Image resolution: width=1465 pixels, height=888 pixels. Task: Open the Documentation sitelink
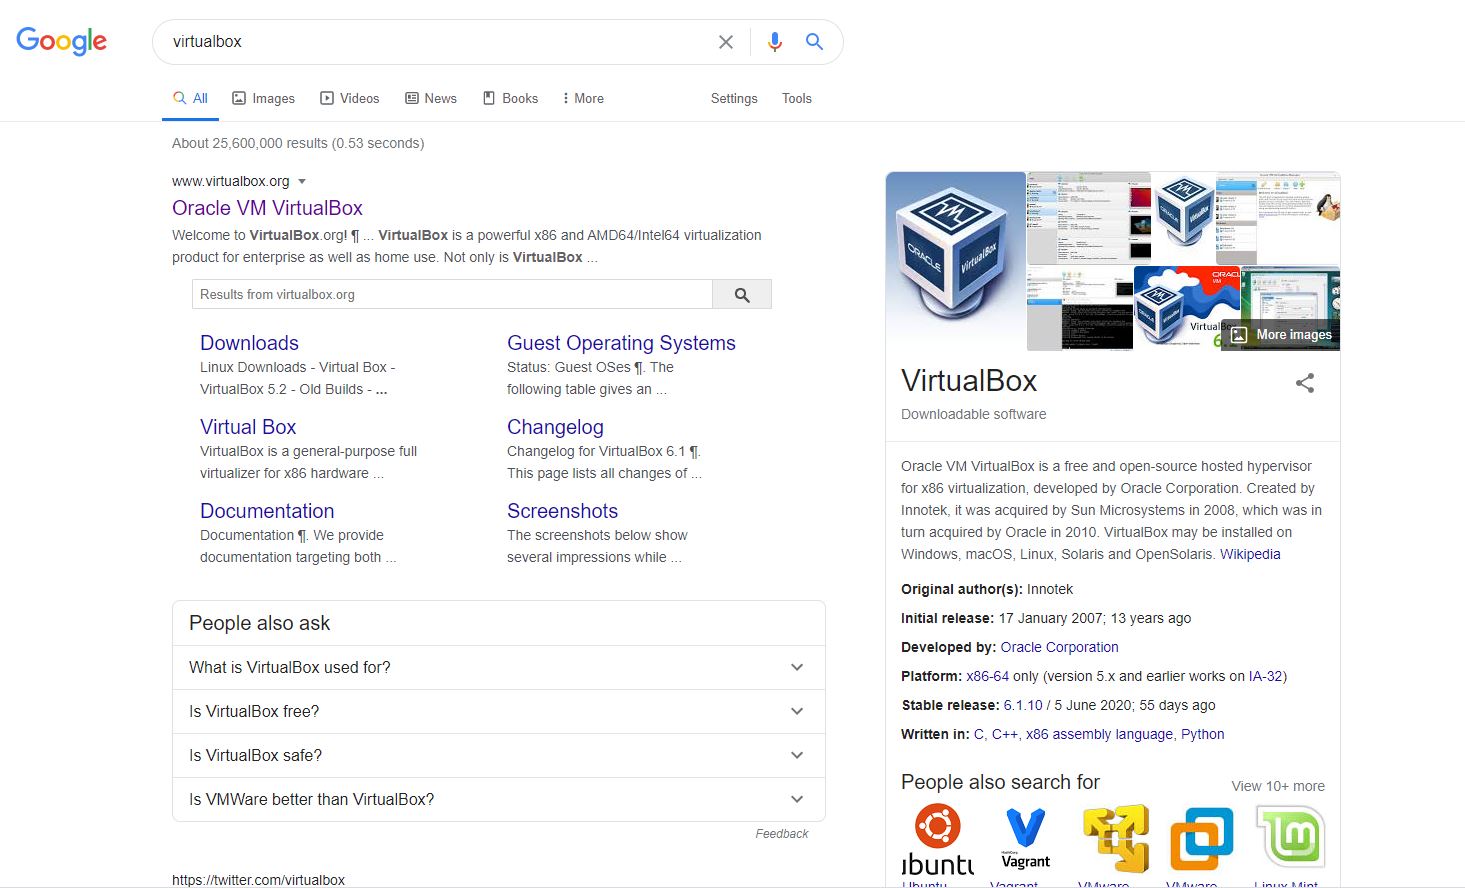(x=267, y=511)
